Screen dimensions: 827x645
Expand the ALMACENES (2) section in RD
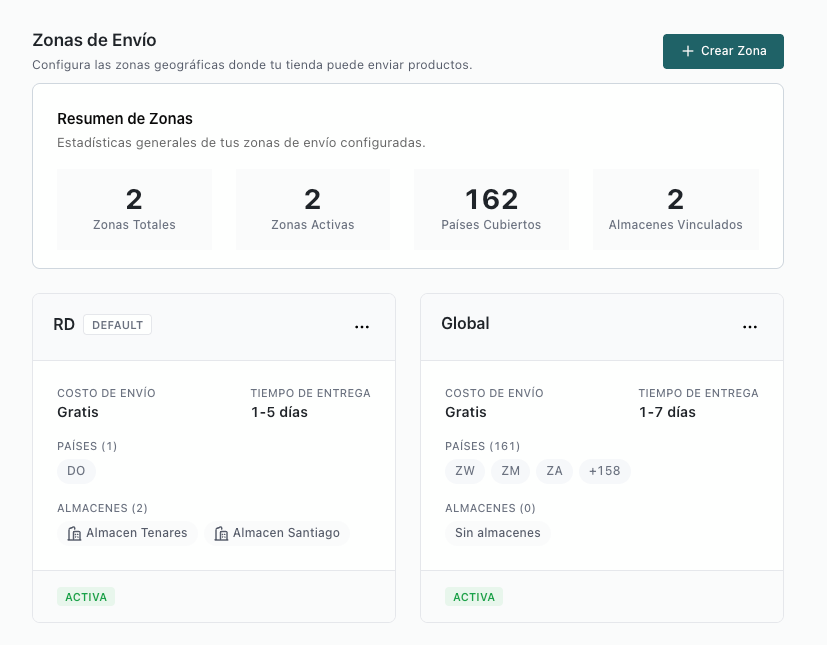point(102,508)
